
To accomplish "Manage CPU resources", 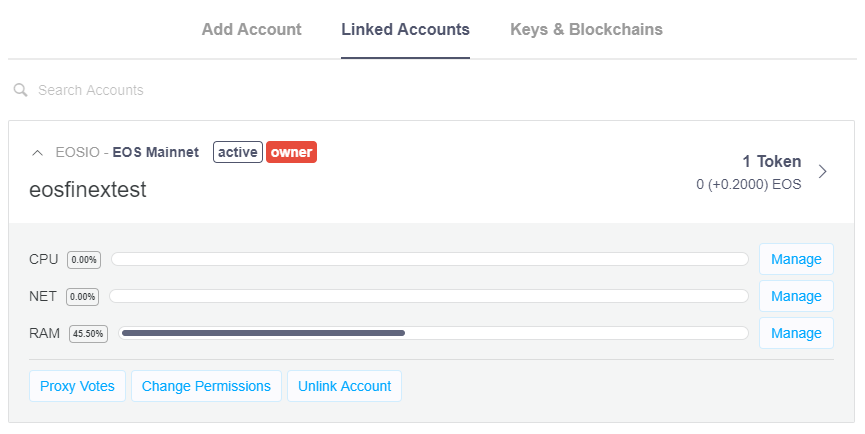I will (796, 259).
